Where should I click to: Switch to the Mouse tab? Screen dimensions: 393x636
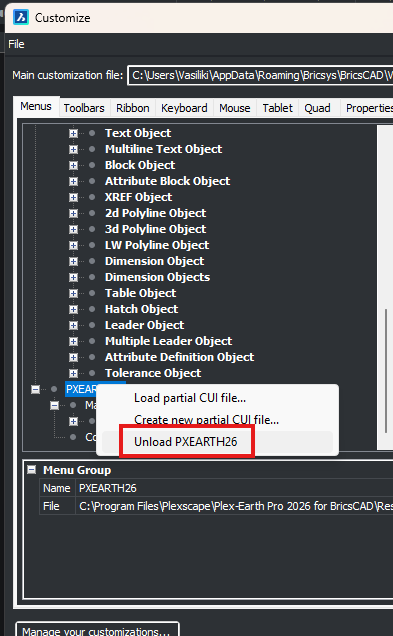coord(235,108)
